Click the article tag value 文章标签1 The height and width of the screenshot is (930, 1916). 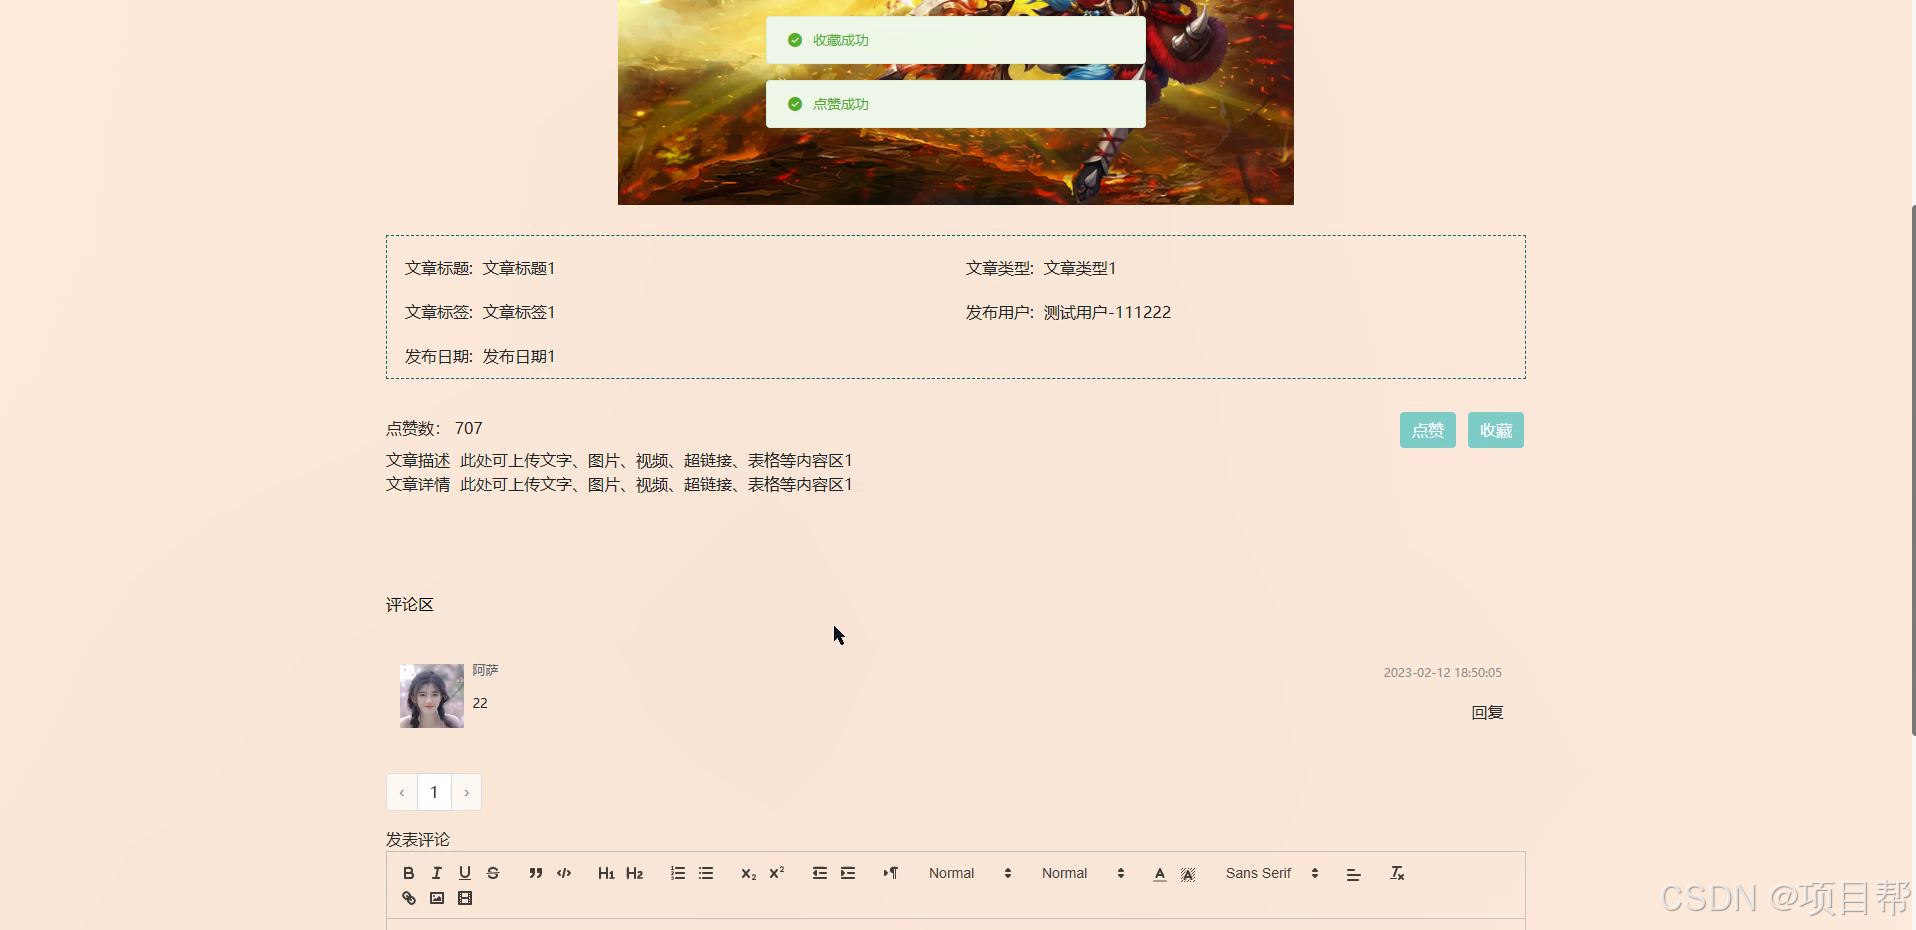click(519, 312)
